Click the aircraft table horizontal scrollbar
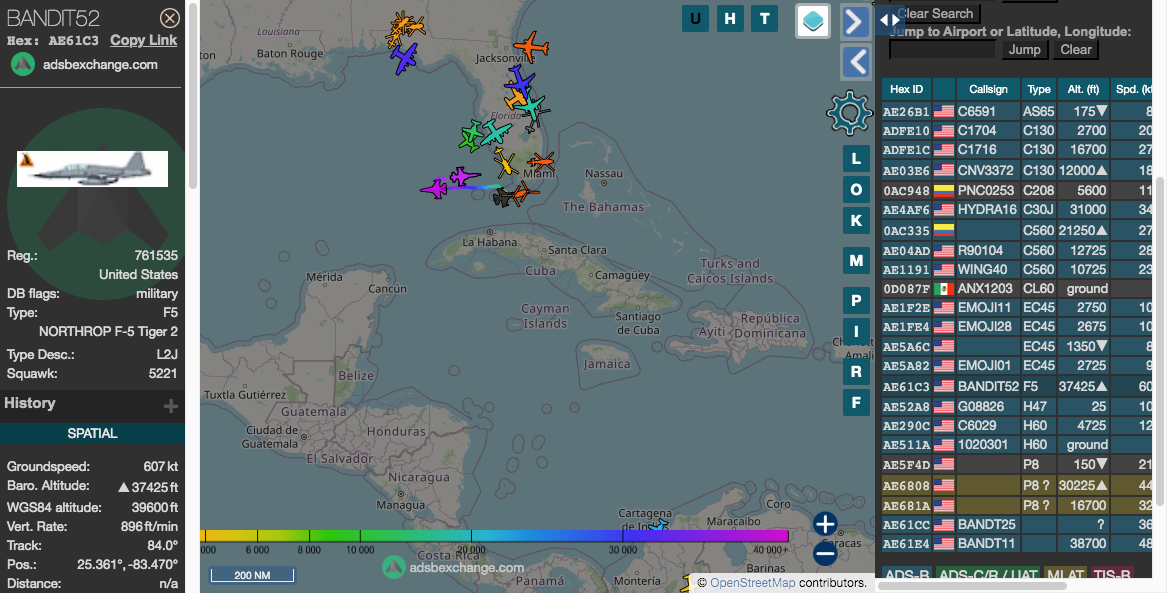 click(973, 586)
